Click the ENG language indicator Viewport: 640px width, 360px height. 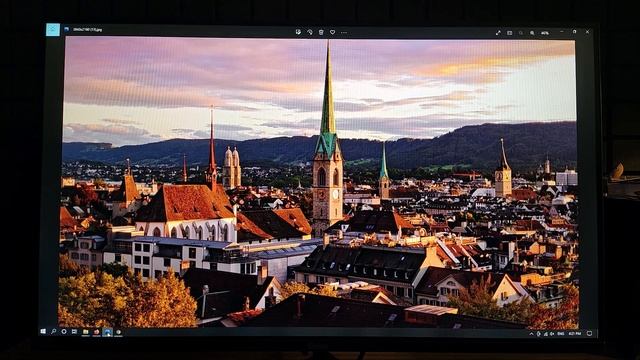(x=561, y=333)
